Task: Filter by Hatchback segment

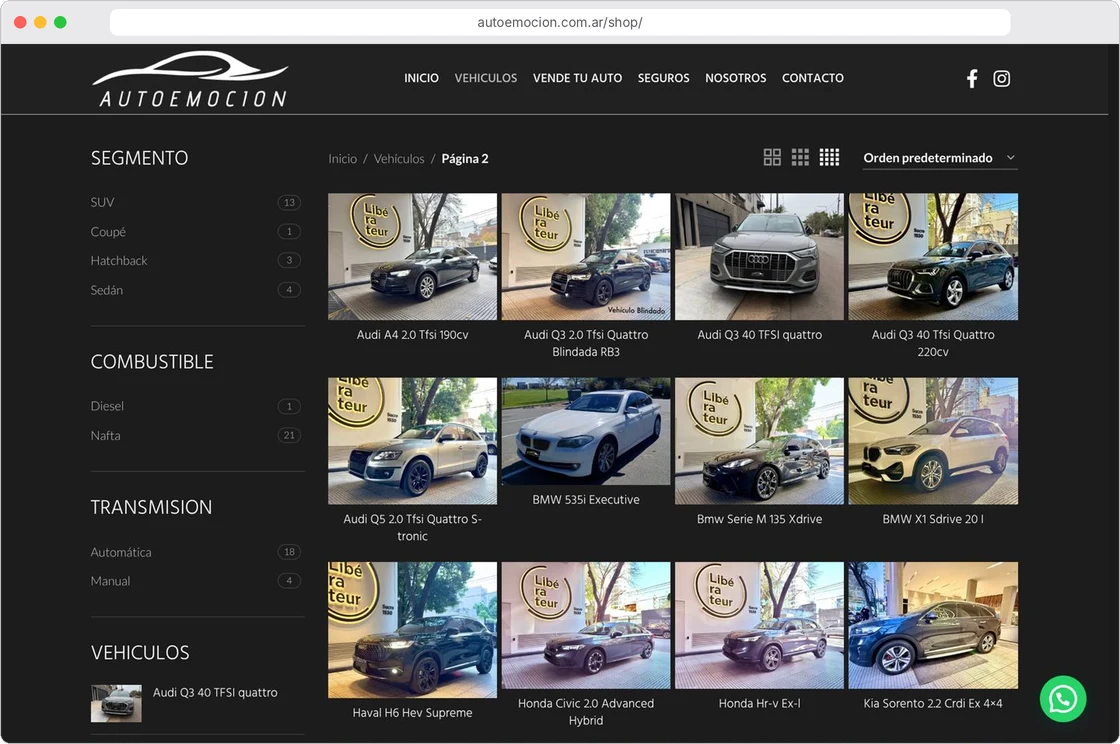Action: coord(119,261)
